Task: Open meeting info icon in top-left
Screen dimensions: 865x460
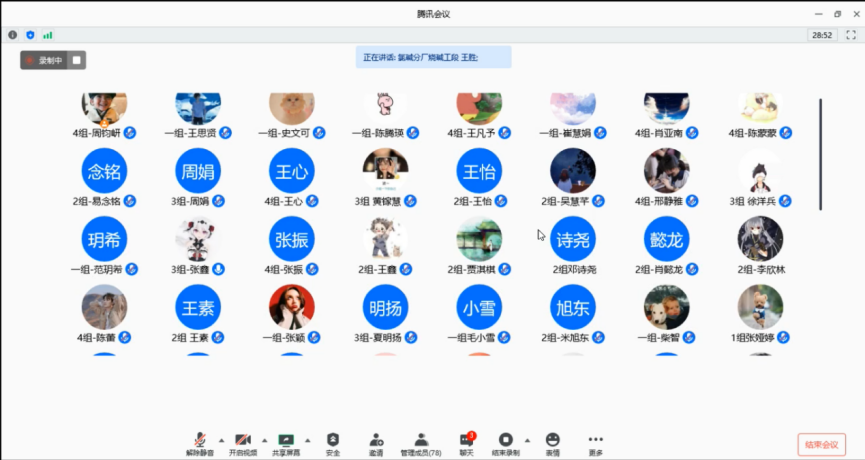Action: pyautogui.click(x=13, y=35)
